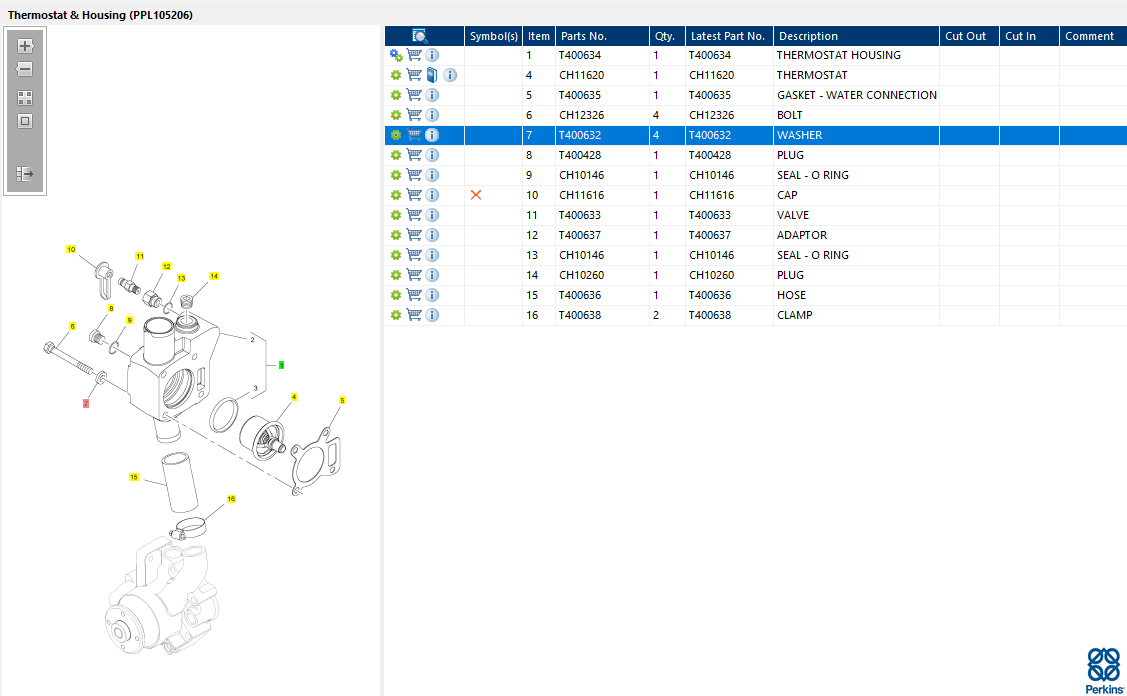Add BOLT CH12326 to cart
Viewport: 1127px width, 696px height.
[x=414, y=114]
